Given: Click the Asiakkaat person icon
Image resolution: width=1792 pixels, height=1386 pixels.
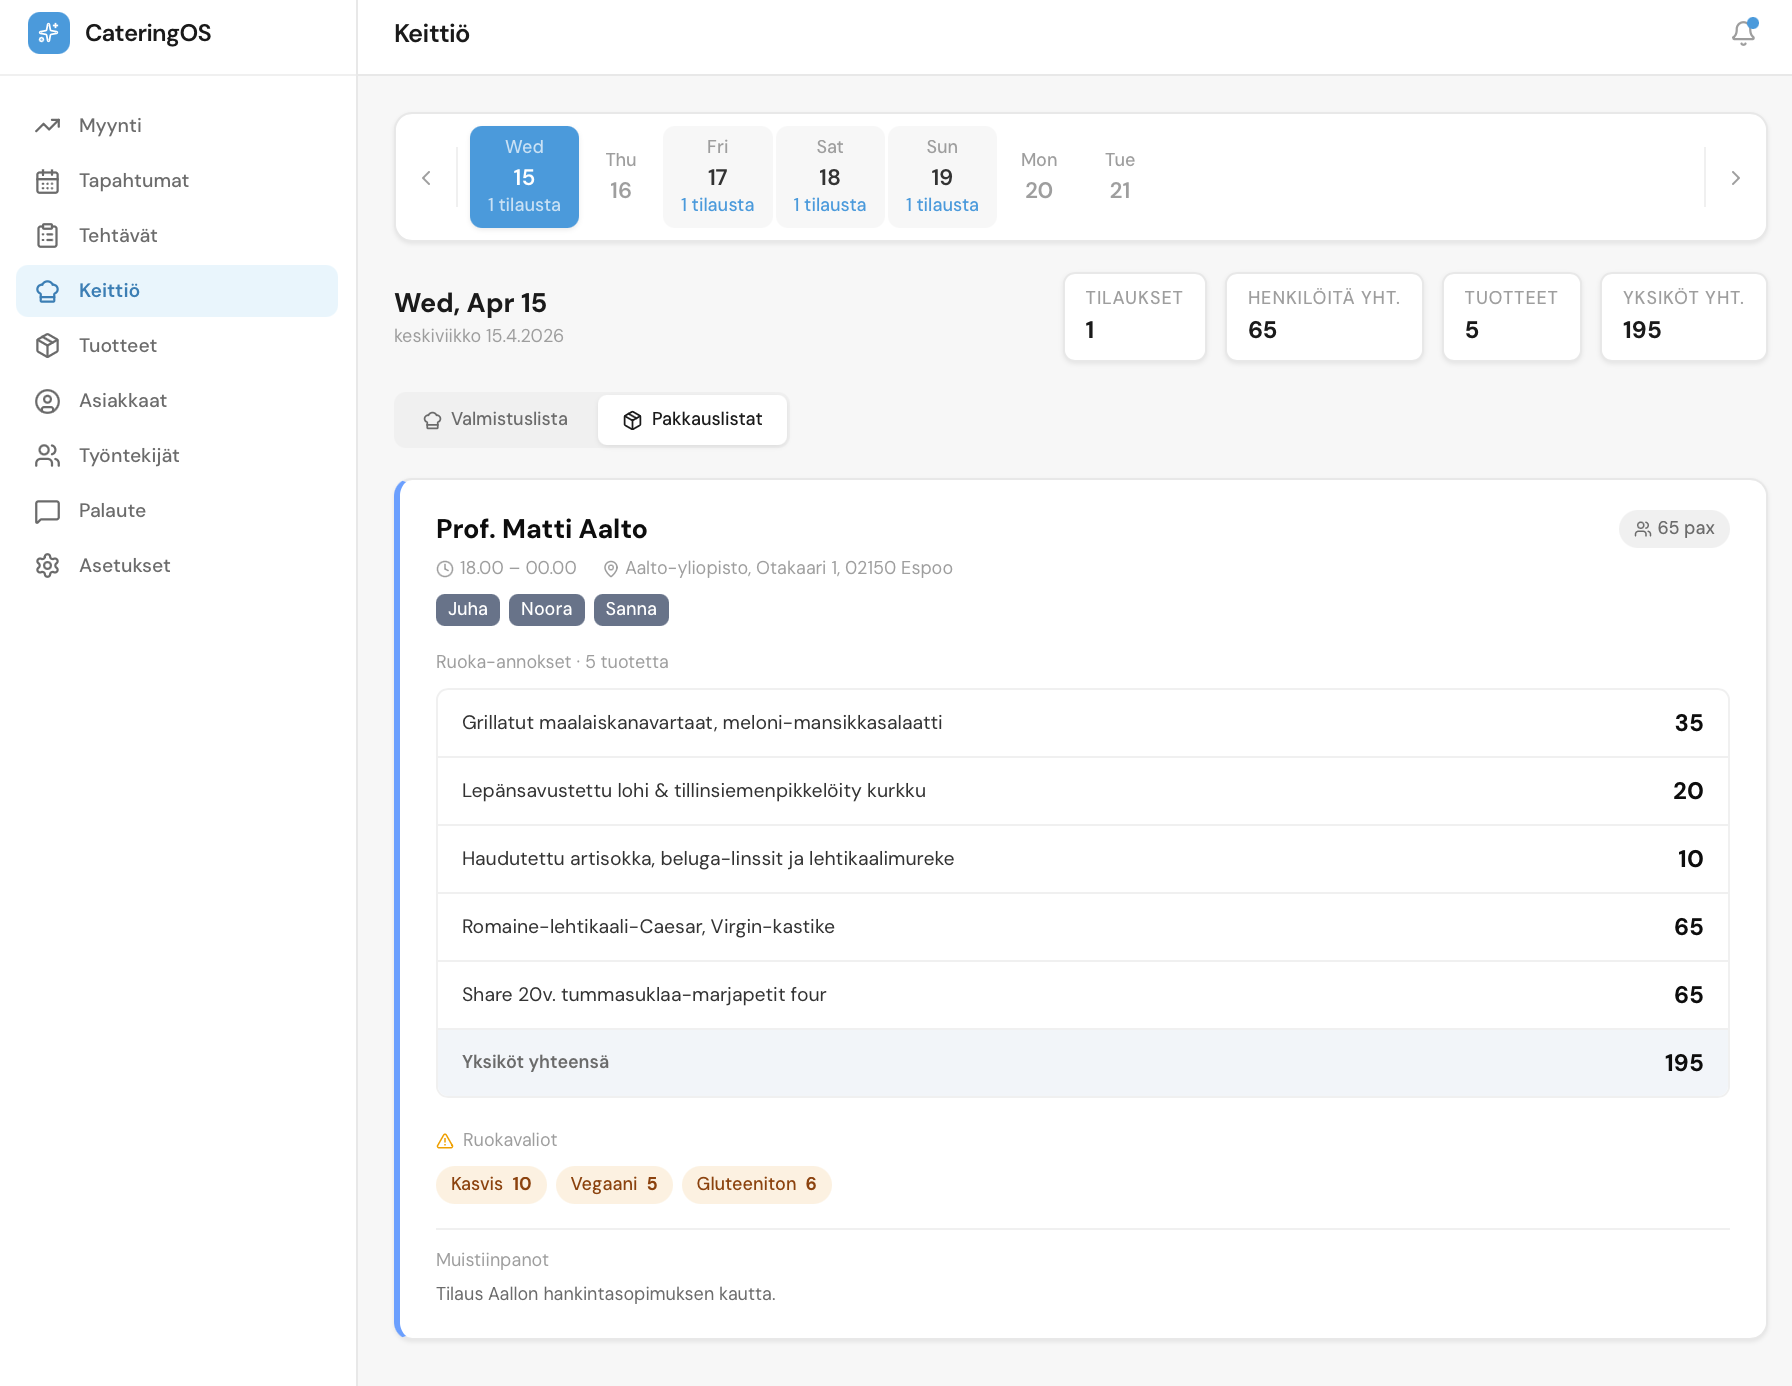Looking at the screenshot, I should [47, 401].
